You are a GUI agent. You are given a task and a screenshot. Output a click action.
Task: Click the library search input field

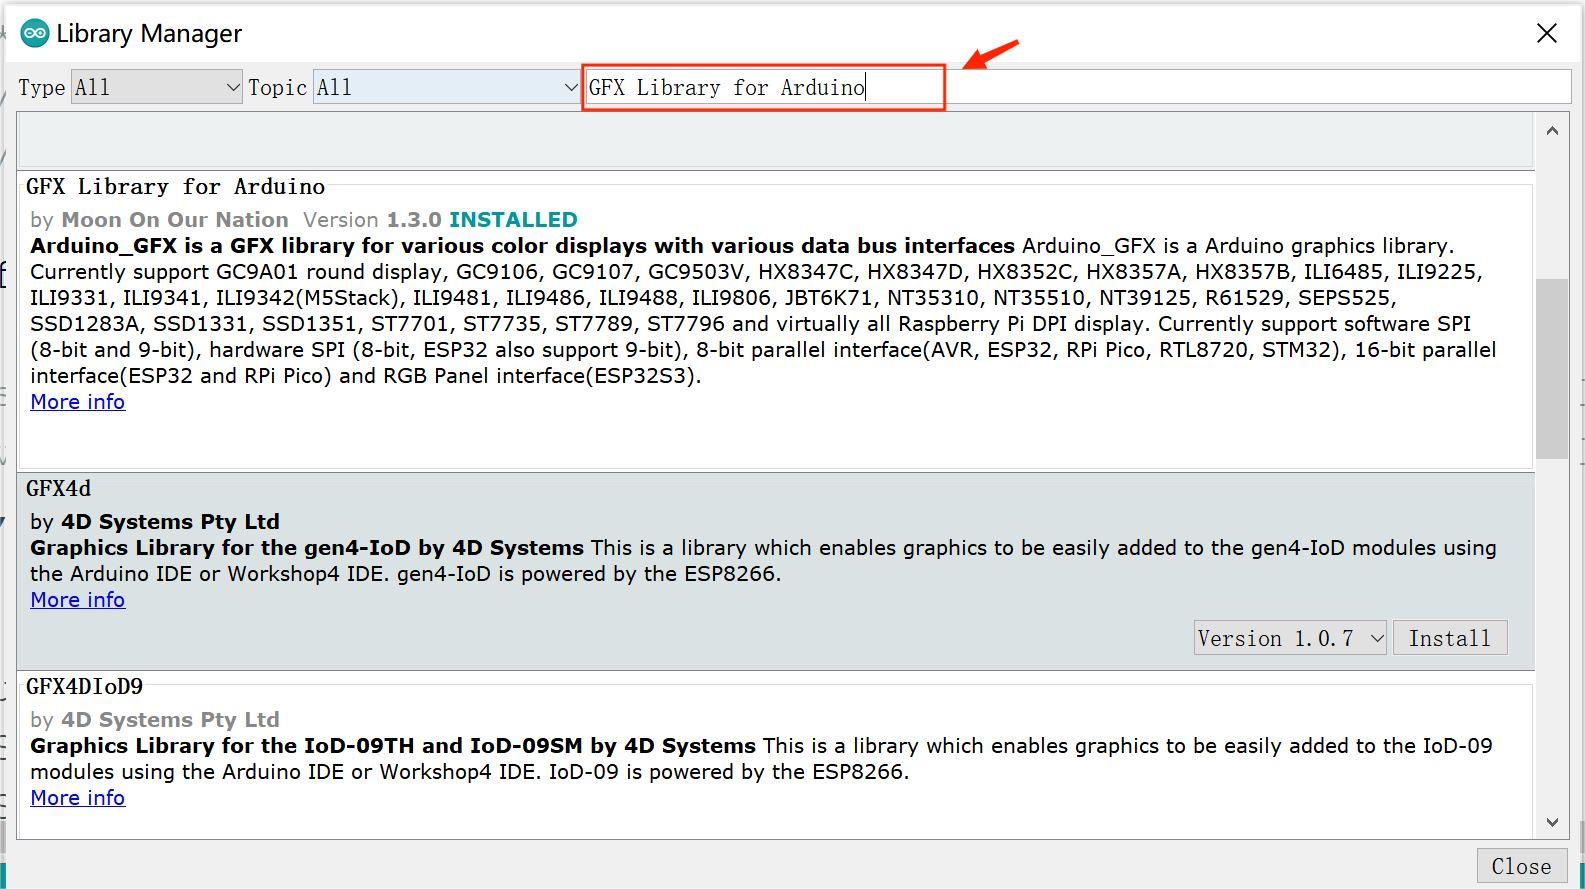click(1077, 87)
